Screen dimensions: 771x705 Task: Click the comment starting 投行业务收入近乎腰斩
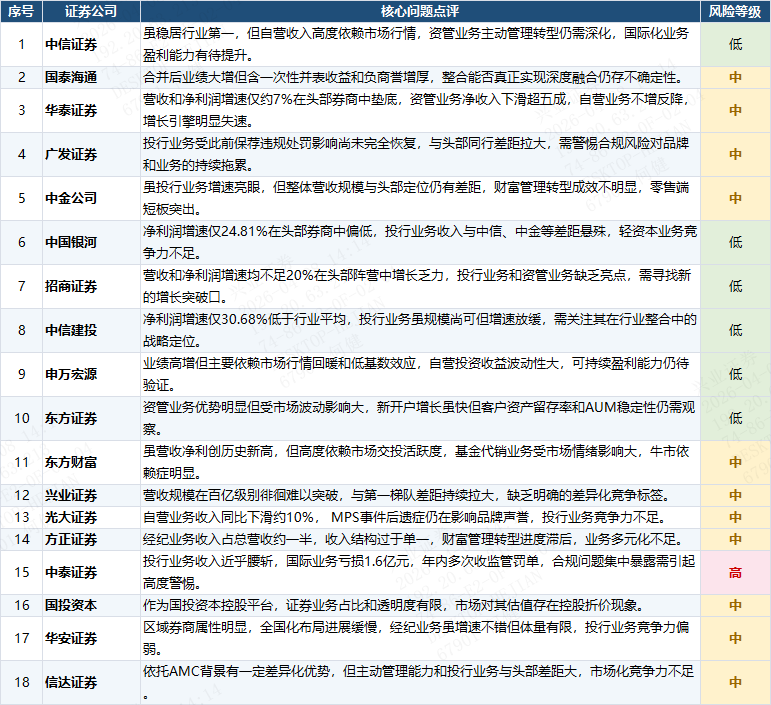point(420,572)
